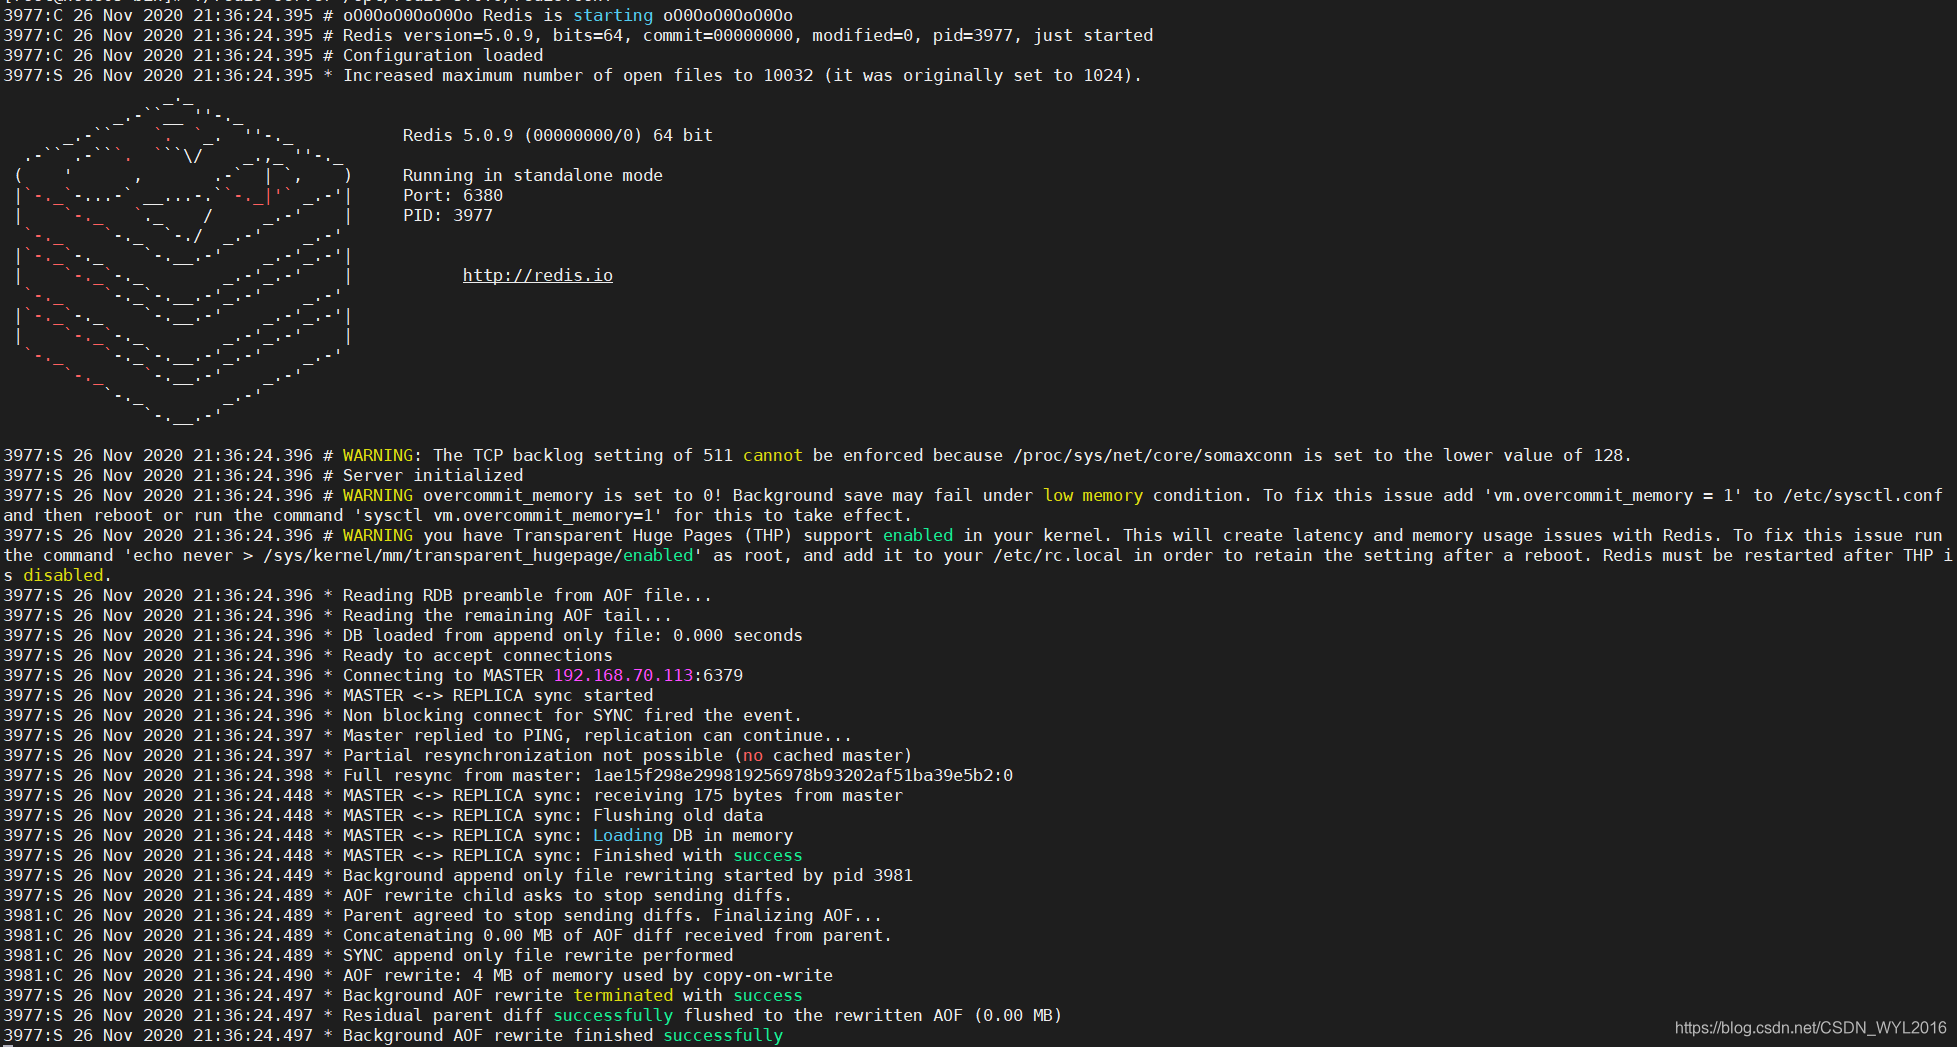This screenshot has height=1047, width=1957.
Task: Click the 'Redis version=5.0.9, bits=64' log line
Action: (x=578, y=35)
